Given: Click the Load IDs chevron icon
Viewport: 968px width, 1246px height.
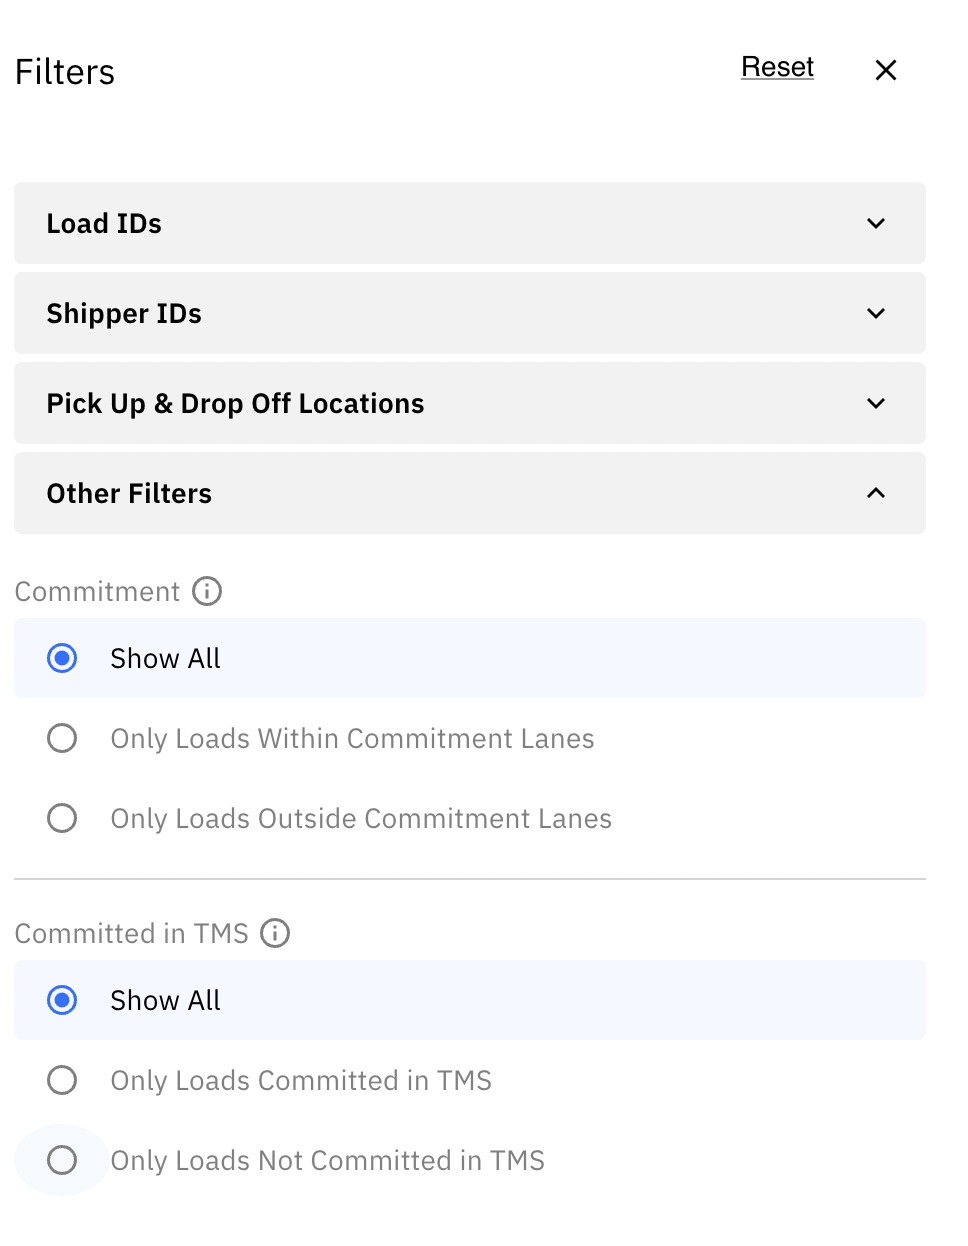Looking at the screenshot, I should pyautogui.click(x=875, y=223).
